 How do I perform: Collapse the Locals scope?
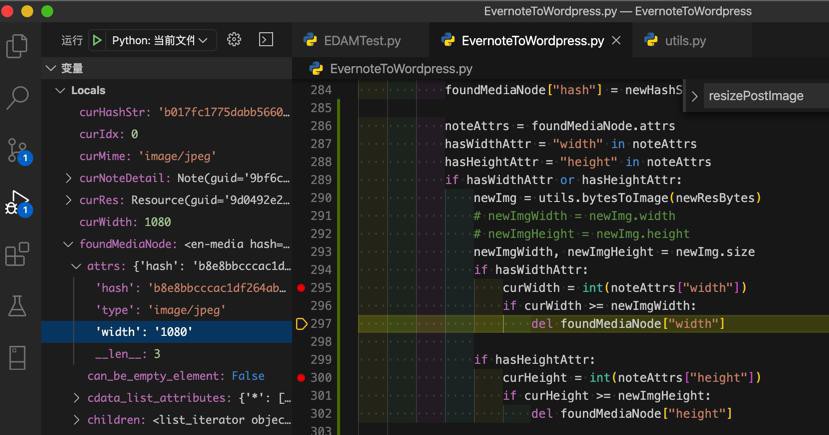tap(60, 90)
